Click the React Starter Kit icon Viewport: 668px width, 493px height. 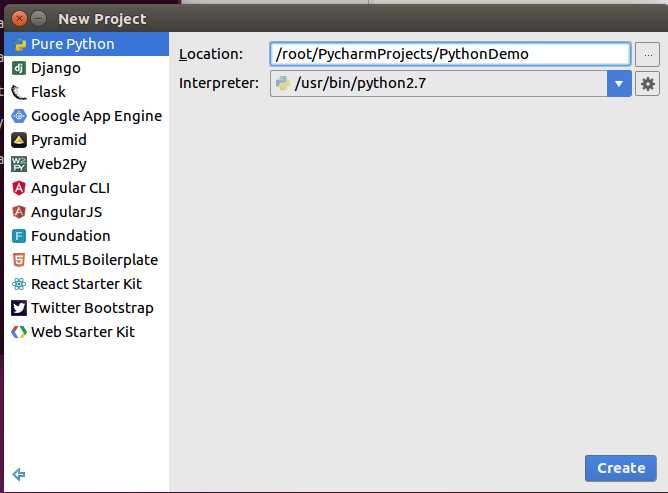[18, 284]
